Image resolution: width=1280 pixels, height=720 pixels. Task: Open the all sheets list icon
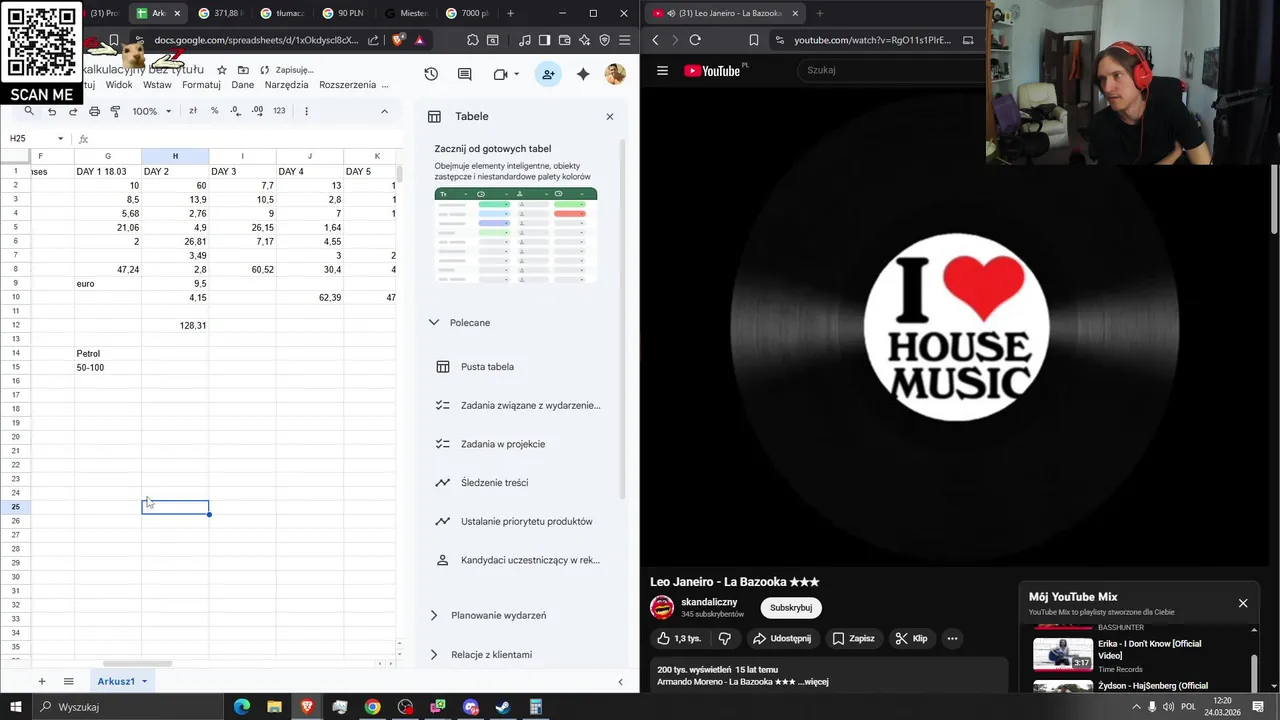(68, 681)
